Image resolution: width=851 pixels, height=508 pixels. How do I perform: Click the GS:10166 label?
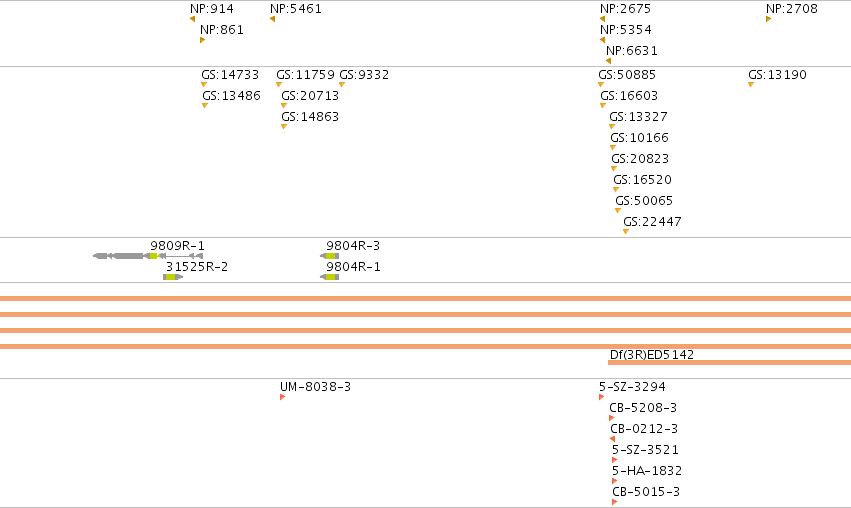pos(639,138)
